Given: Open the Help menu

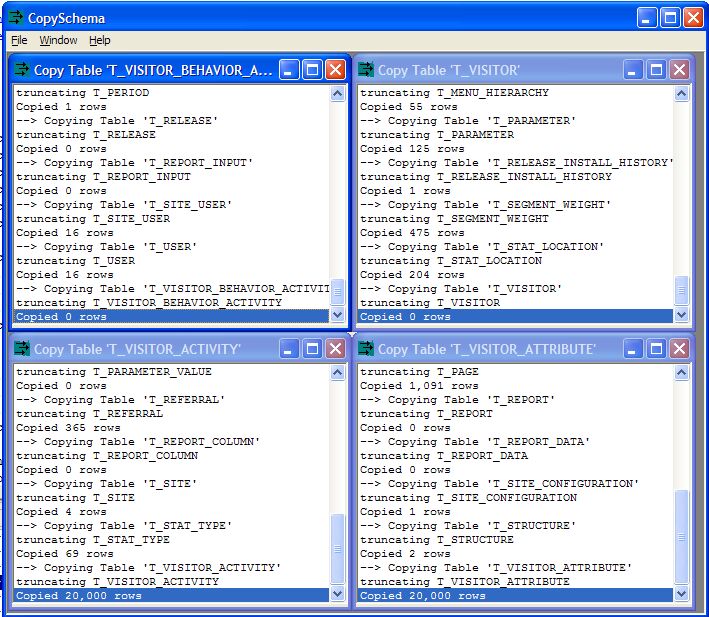Looking at the screenshot, I should 99,40.
